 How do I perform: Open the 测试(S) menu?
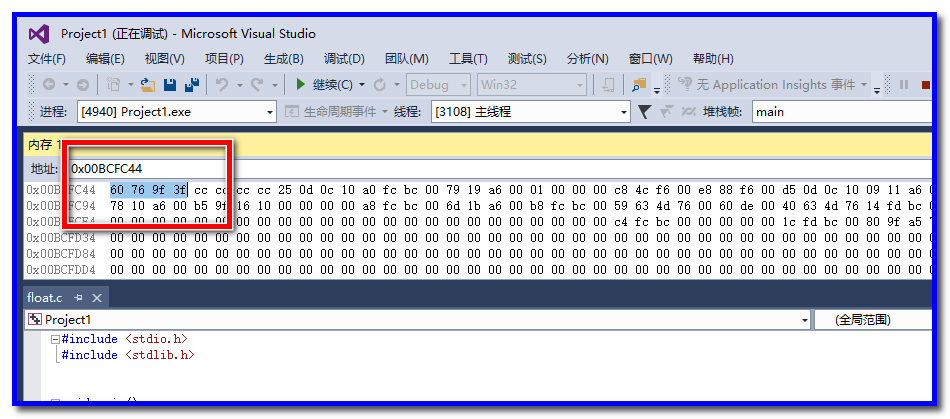click(x=527, y=59)
